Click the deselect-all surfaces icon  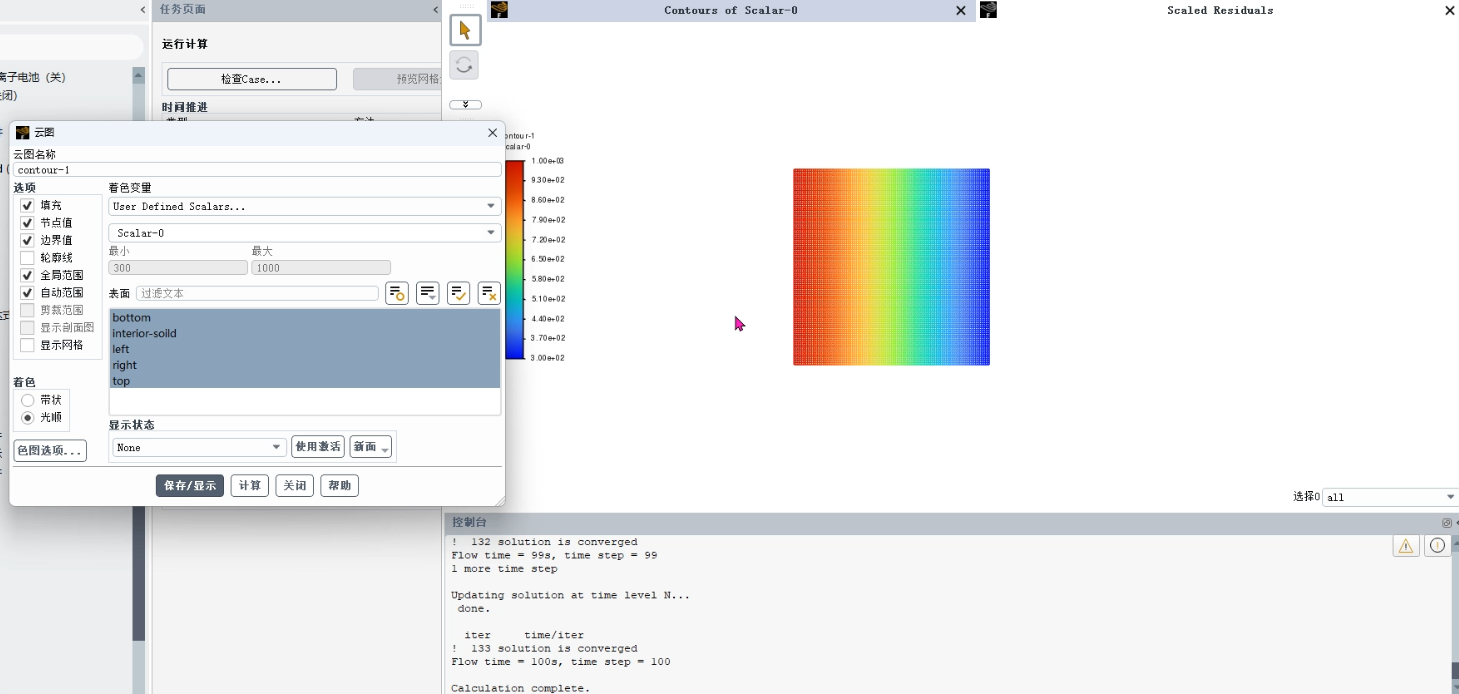489,293
